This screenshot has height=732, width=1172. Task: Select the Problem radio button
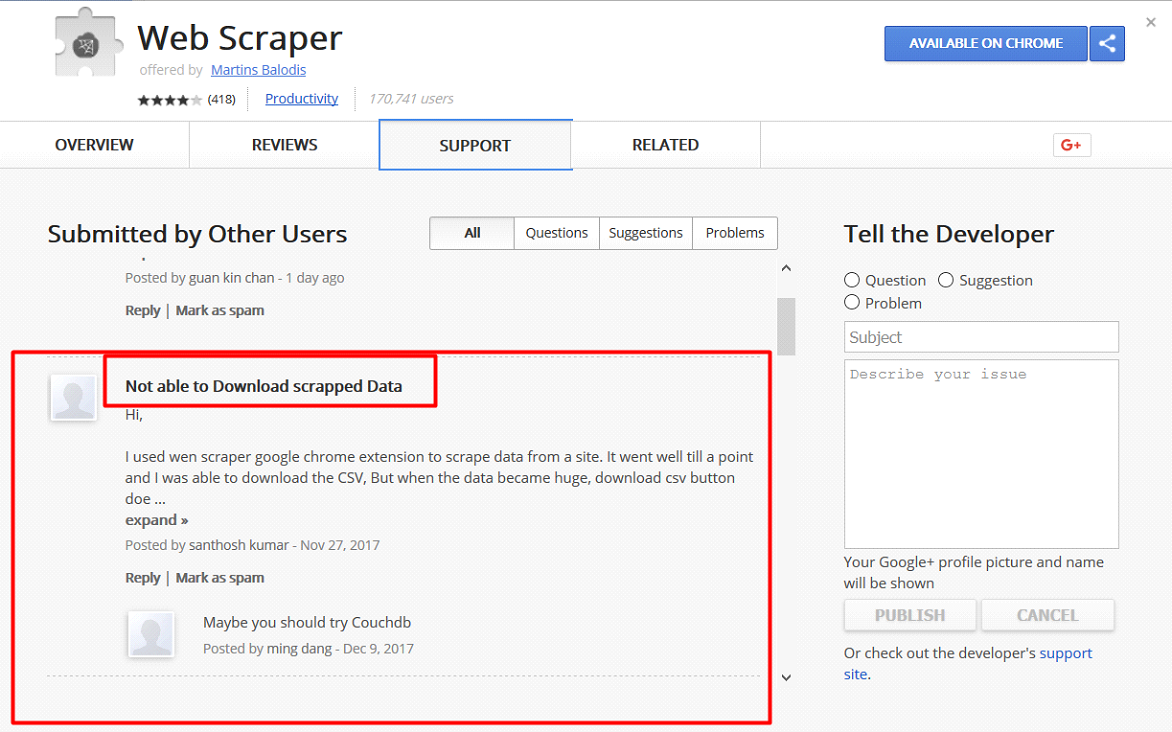click(x=851, y=302)
